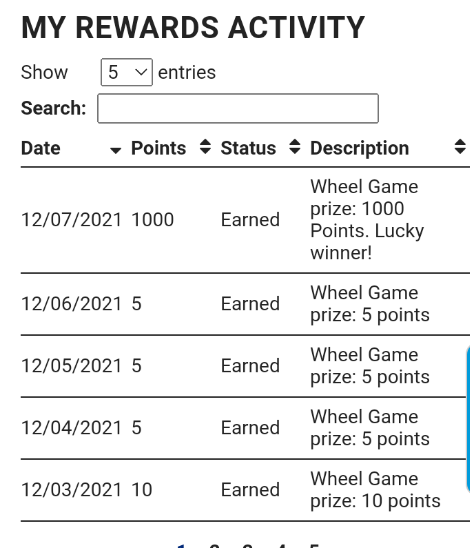The width and height of the screenshot is (470, 548).
Task: Click the Status column sort arrows icon
Action: pyautogui.click(x=295, y=147)
